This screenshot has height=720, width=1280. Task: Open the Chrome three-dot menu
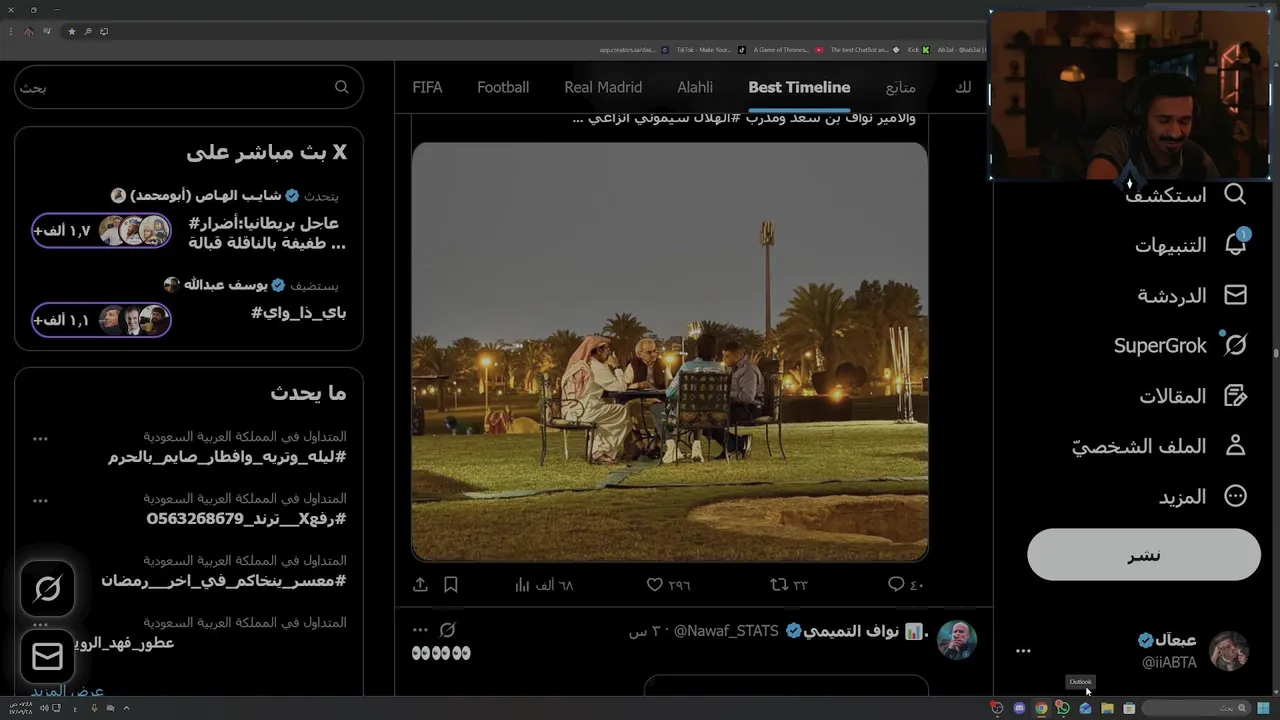click(x=12, y=31)
